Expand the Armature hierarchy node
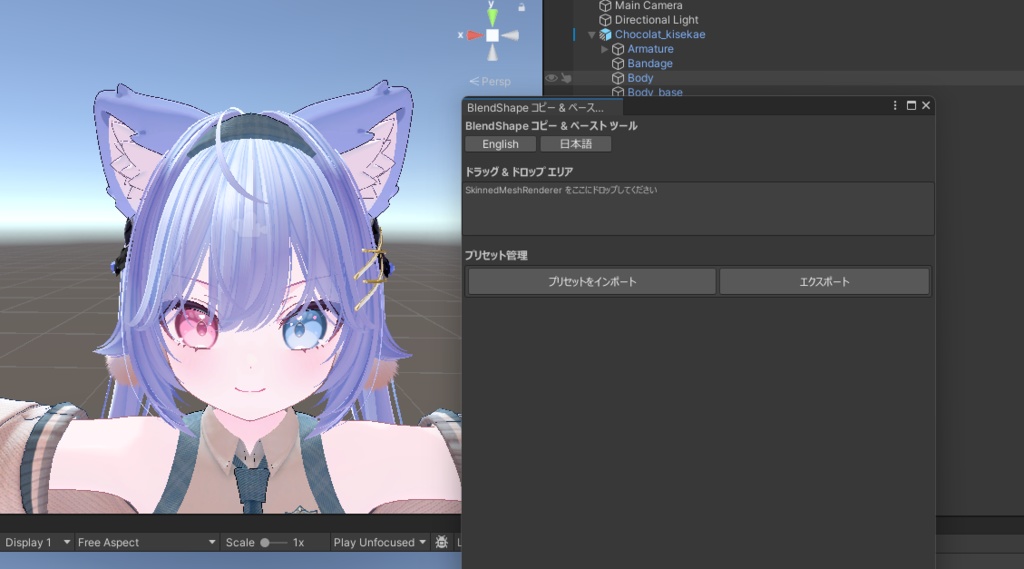 605,49
